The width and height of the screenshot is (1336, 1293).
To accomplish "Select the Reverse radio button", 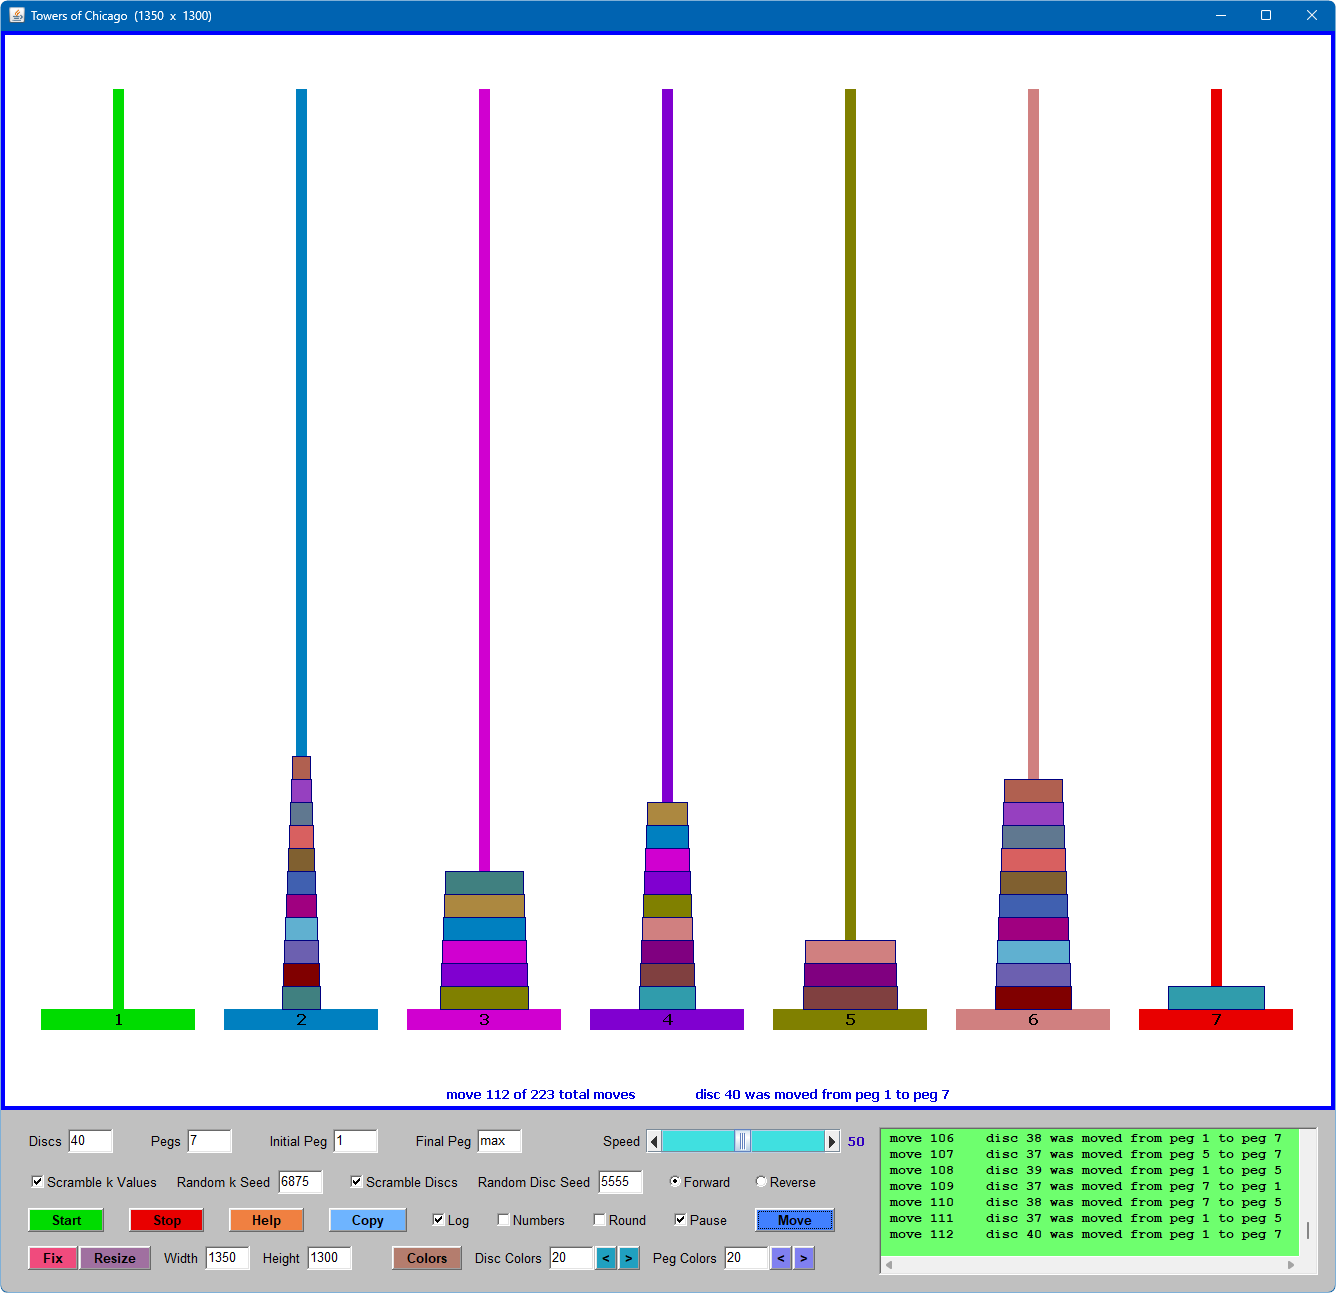I will (762, 1182).
